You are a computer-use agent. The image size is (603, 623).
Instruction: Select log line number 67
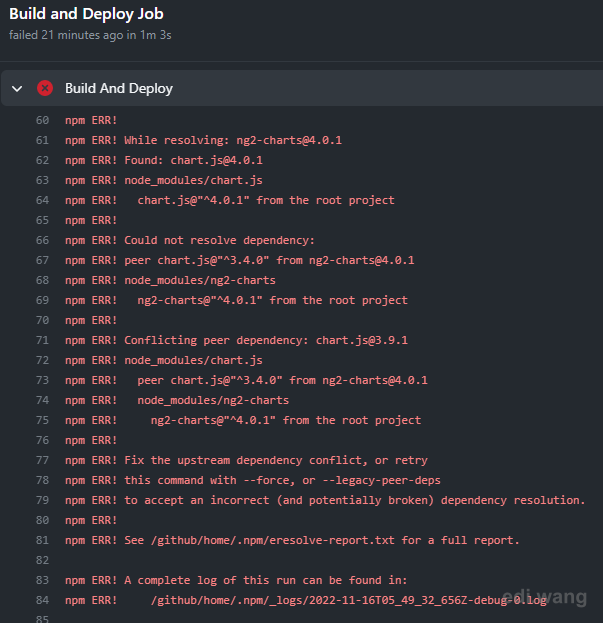click(x=43, y=260)
